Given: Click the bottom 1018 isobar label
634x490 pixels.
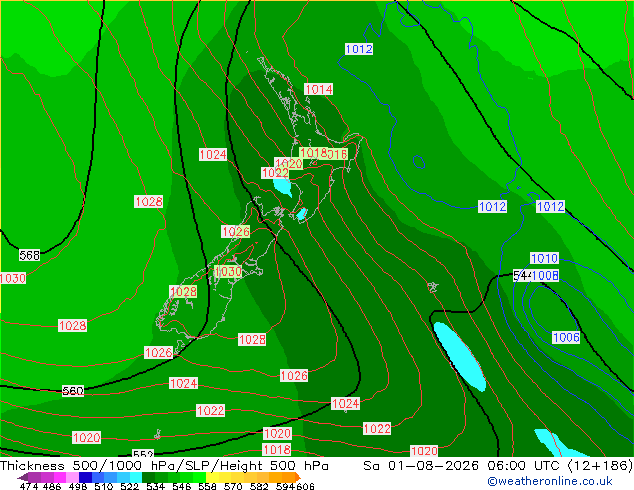Looking at the screenshot, I should coord(277,449).
